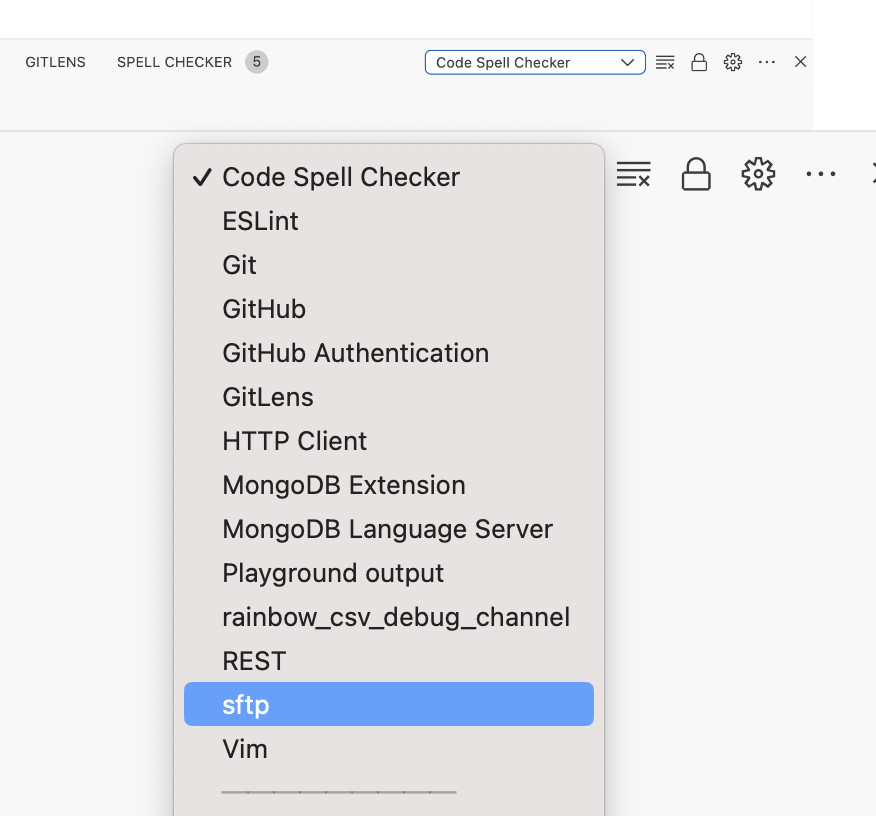Click the enlarged gear settings icon
The height and width of the screenshot is (816, 876).
click(x=758, y=174)
